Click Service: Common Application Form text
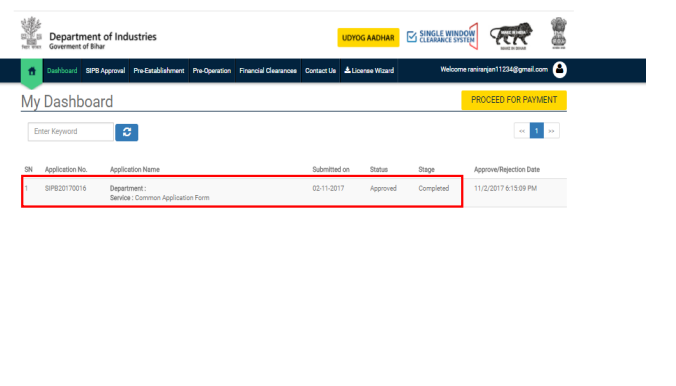 click(x=160, y=198)
